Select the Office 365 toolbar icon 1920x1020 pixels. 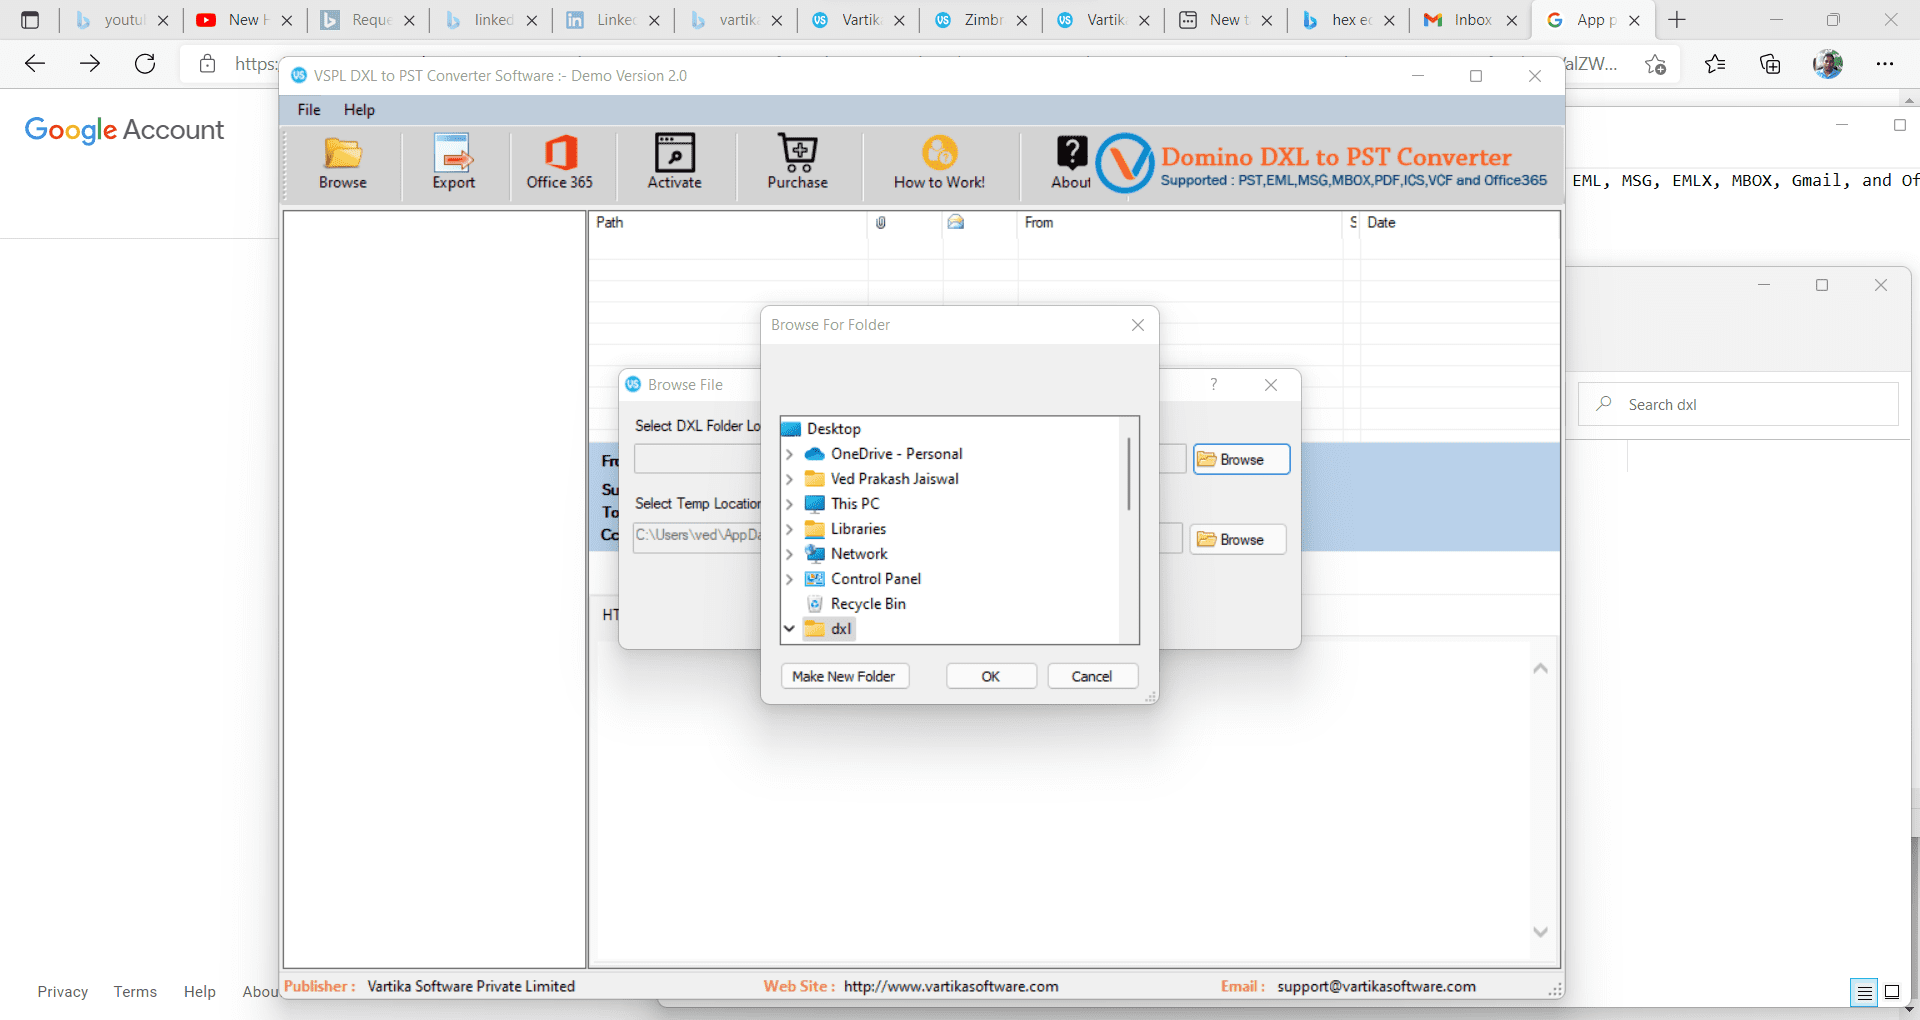pos(560,162)
